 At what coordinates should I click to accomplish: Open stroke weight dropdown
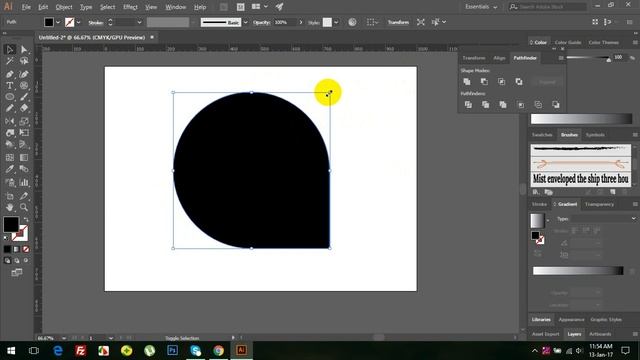tap(139, 22)
